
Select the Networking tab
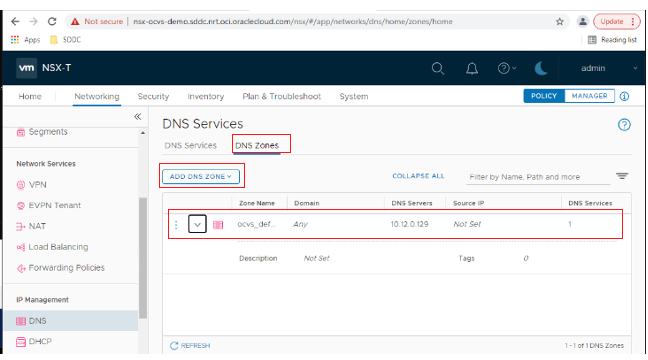(x=97, y=96)
